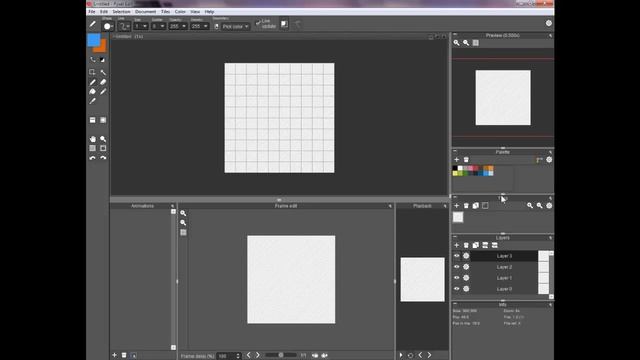Open Tiles panel settings gear
640x360 pixels.
pos(549,206)
